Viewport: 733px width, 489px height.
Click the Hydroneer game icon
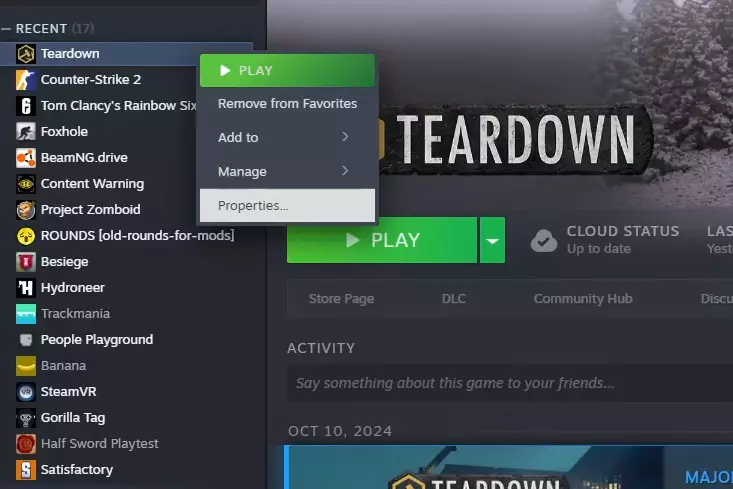[x=26, y=288]
